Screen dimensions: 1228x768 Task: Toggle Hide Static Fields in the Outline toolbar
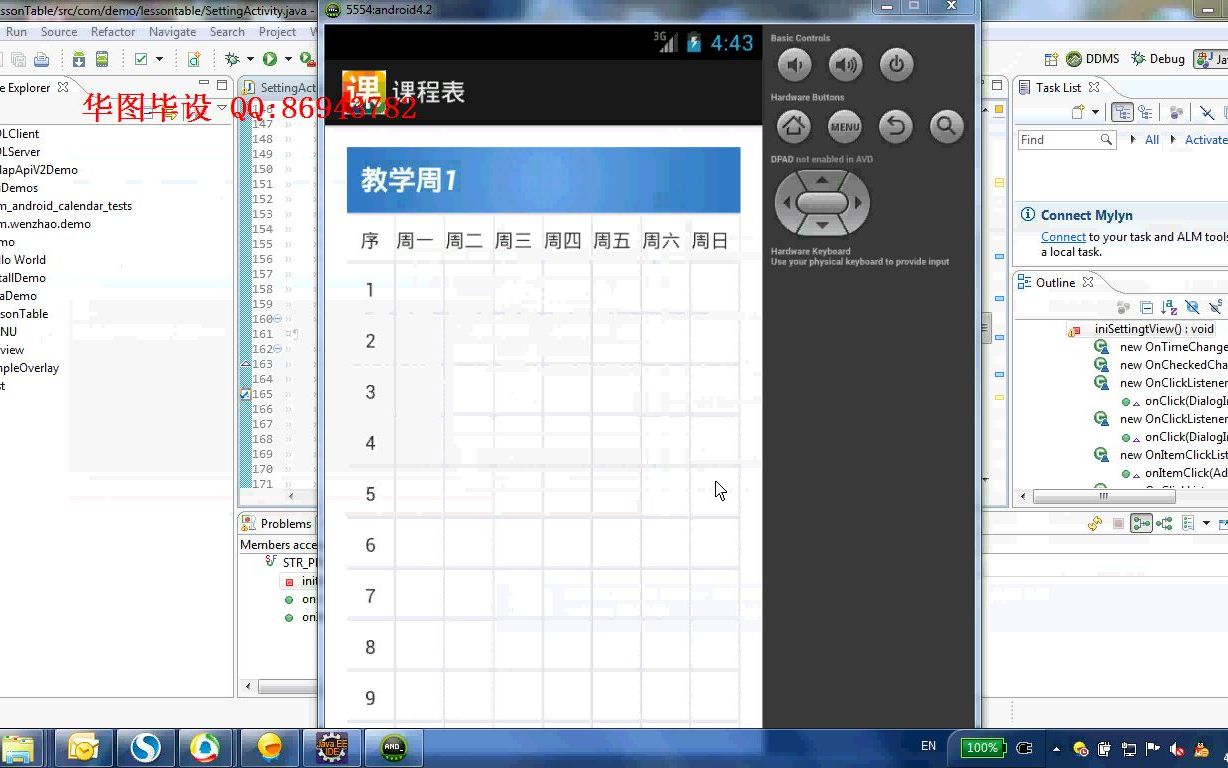point(1215,308)
